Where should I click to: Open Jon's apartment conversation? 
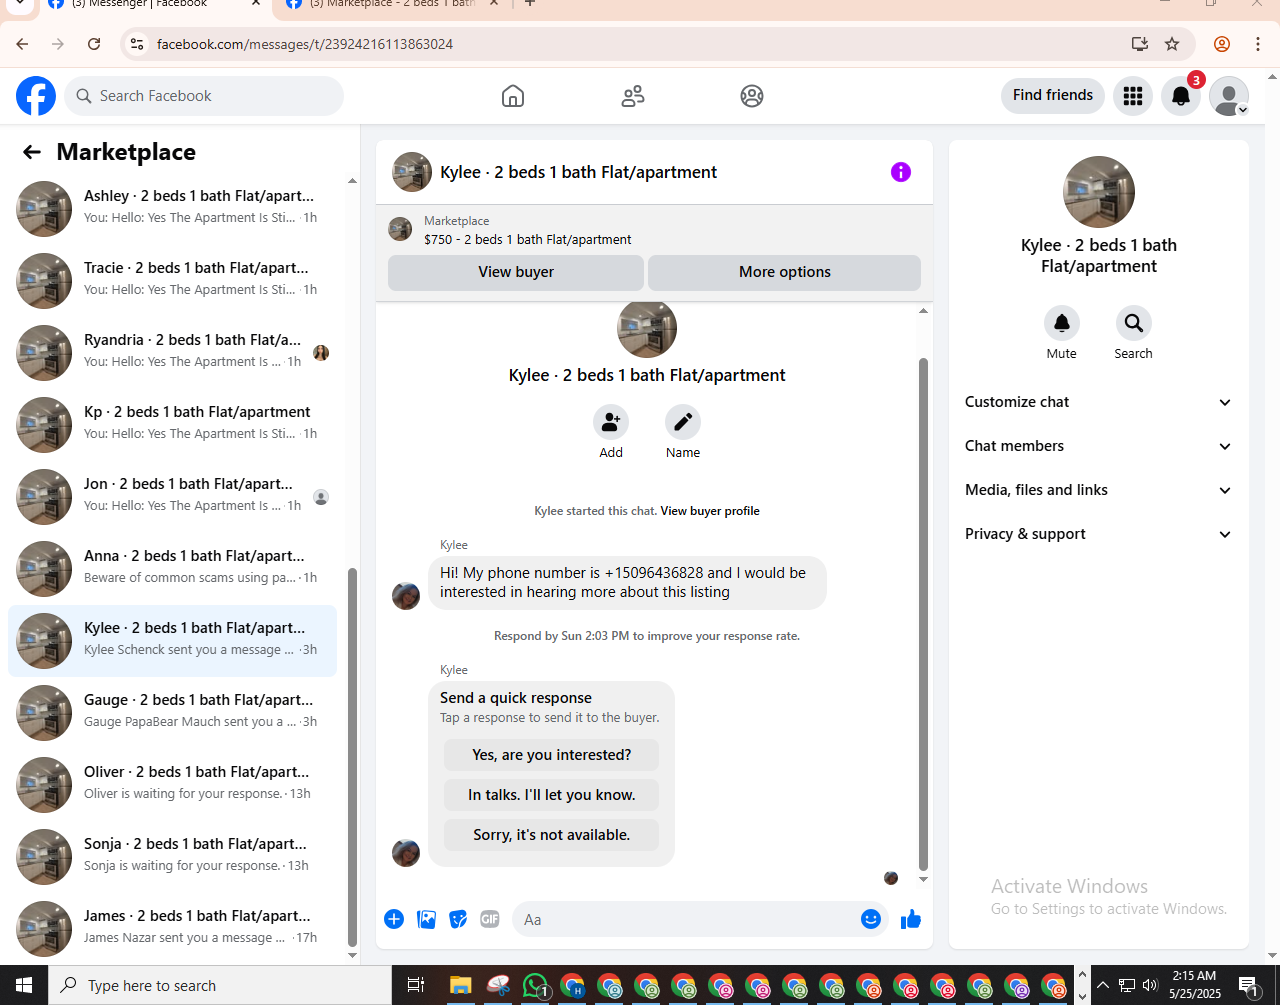click(172, 497)
